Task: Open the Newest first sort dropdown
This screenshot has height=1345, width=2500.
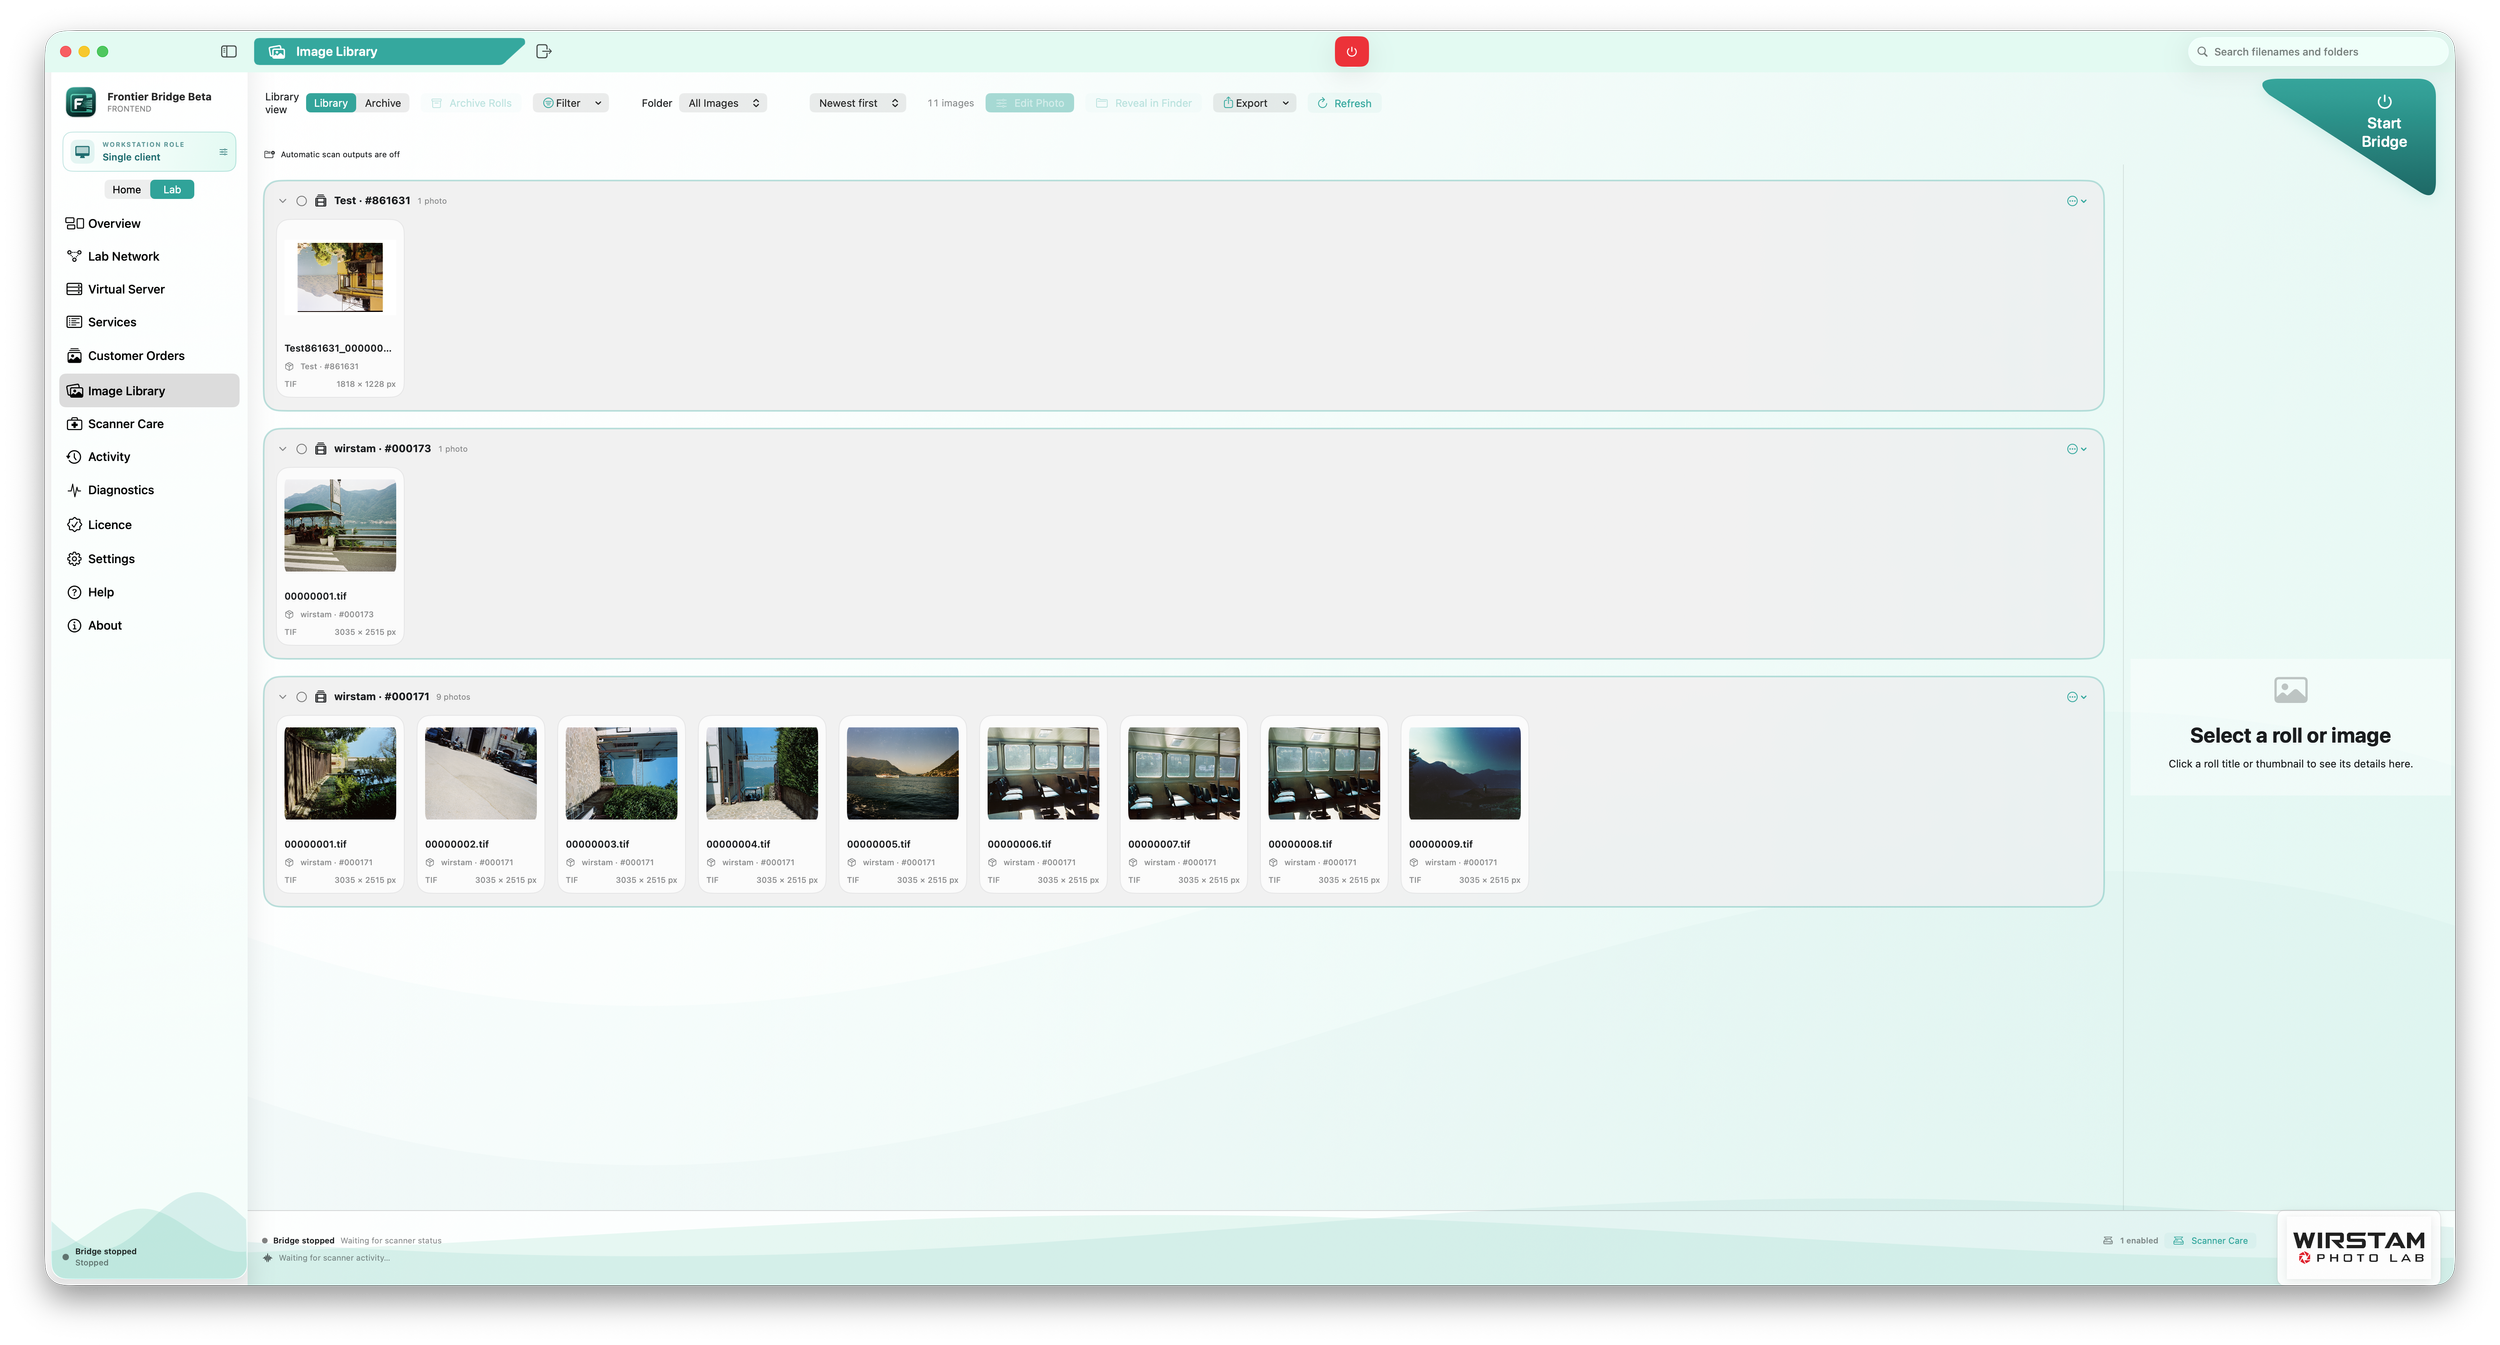Action: click(858, 103)
